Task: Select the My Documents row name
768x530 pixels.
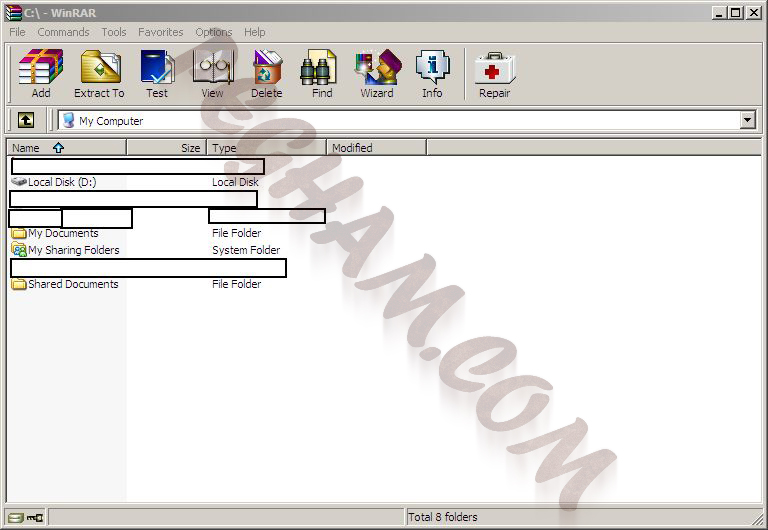Action: [x=63, y=233]
